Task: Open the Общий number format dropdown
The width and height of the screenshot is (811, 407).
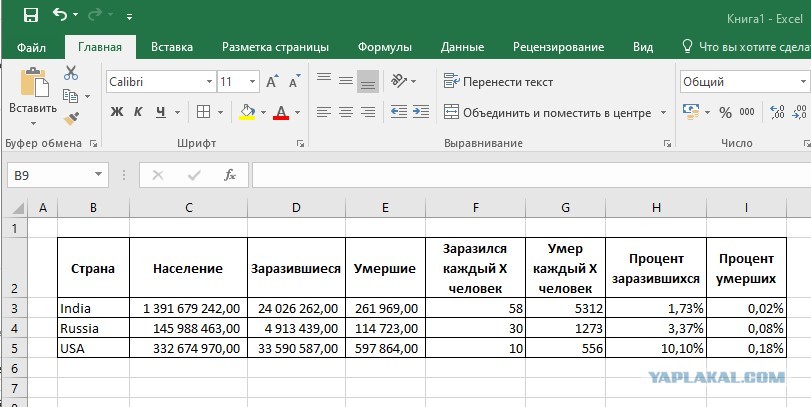Action: pyautogui.click(x=803, y=82)
